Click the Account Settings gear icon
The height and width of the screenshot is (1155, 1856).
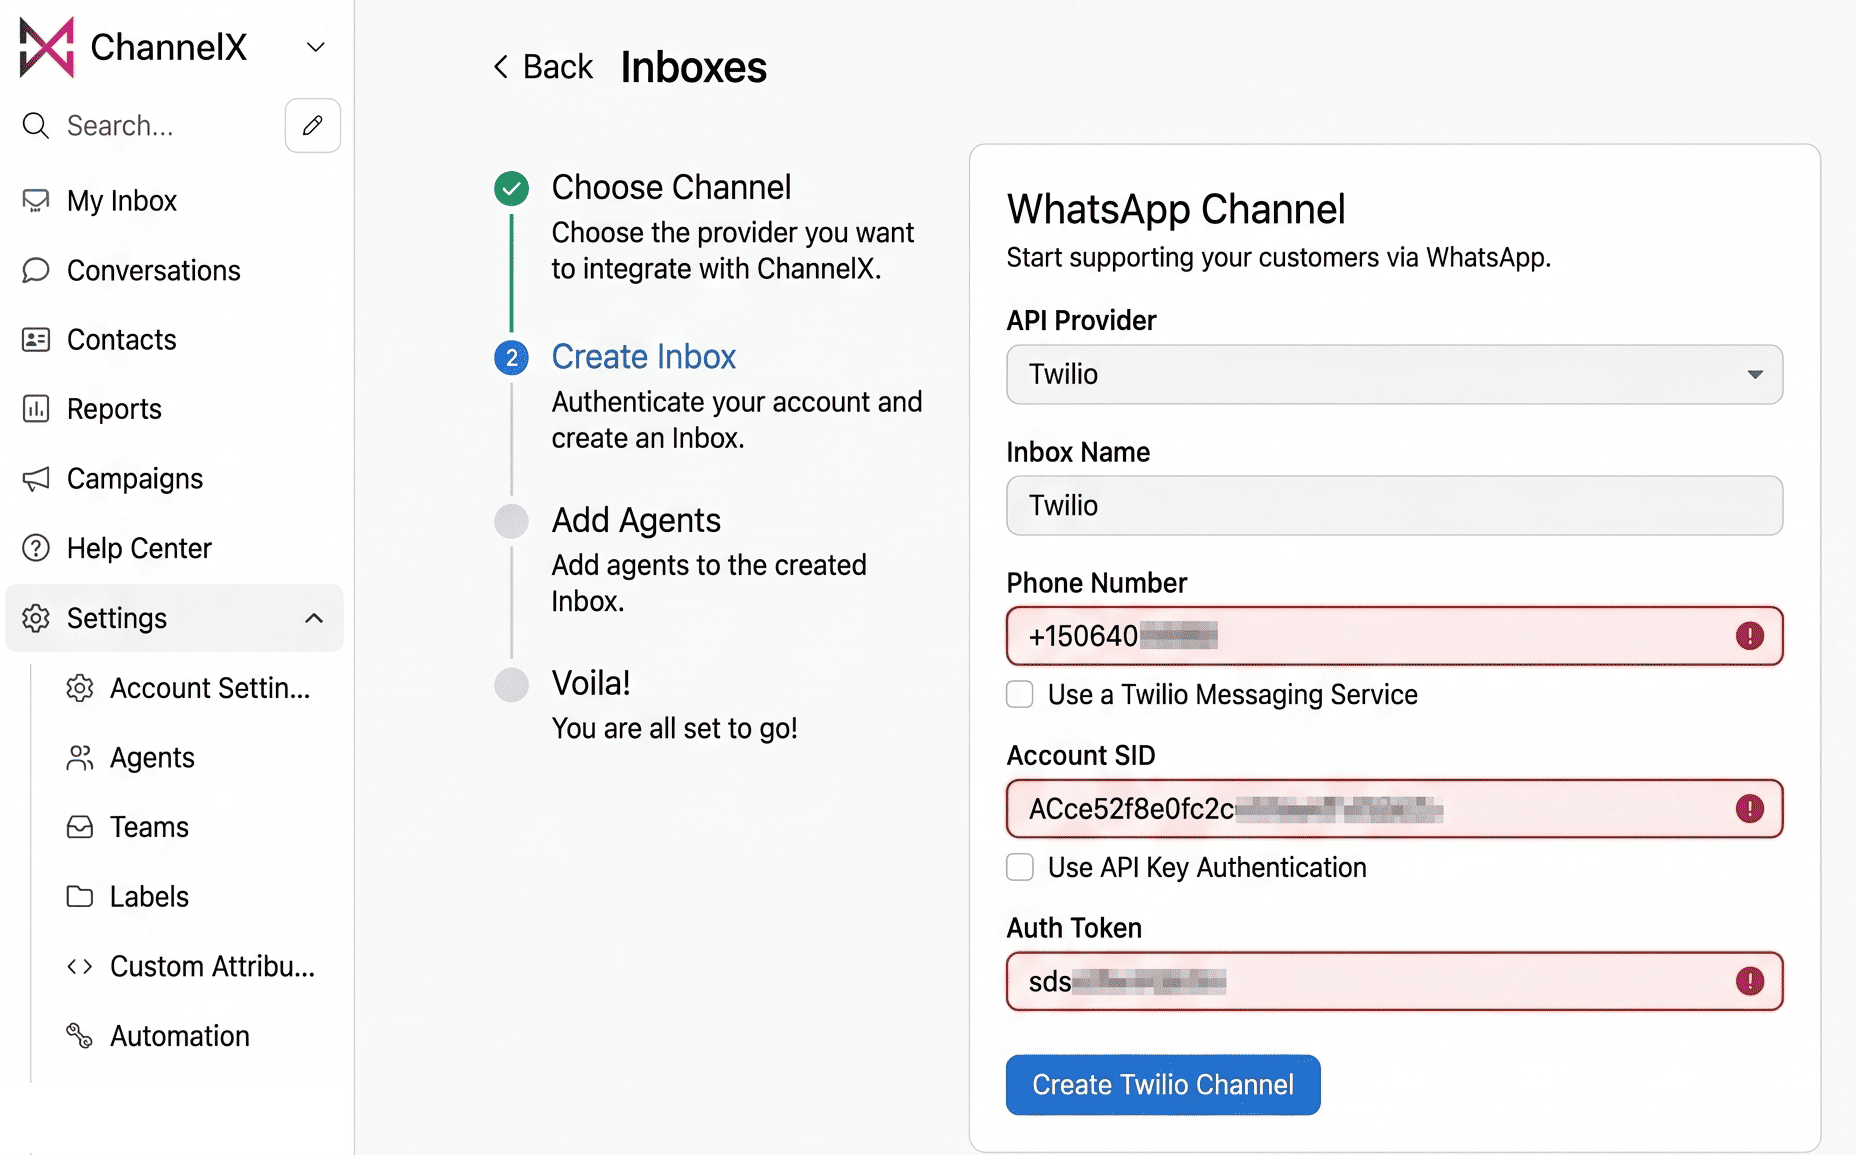click(80, 688)
